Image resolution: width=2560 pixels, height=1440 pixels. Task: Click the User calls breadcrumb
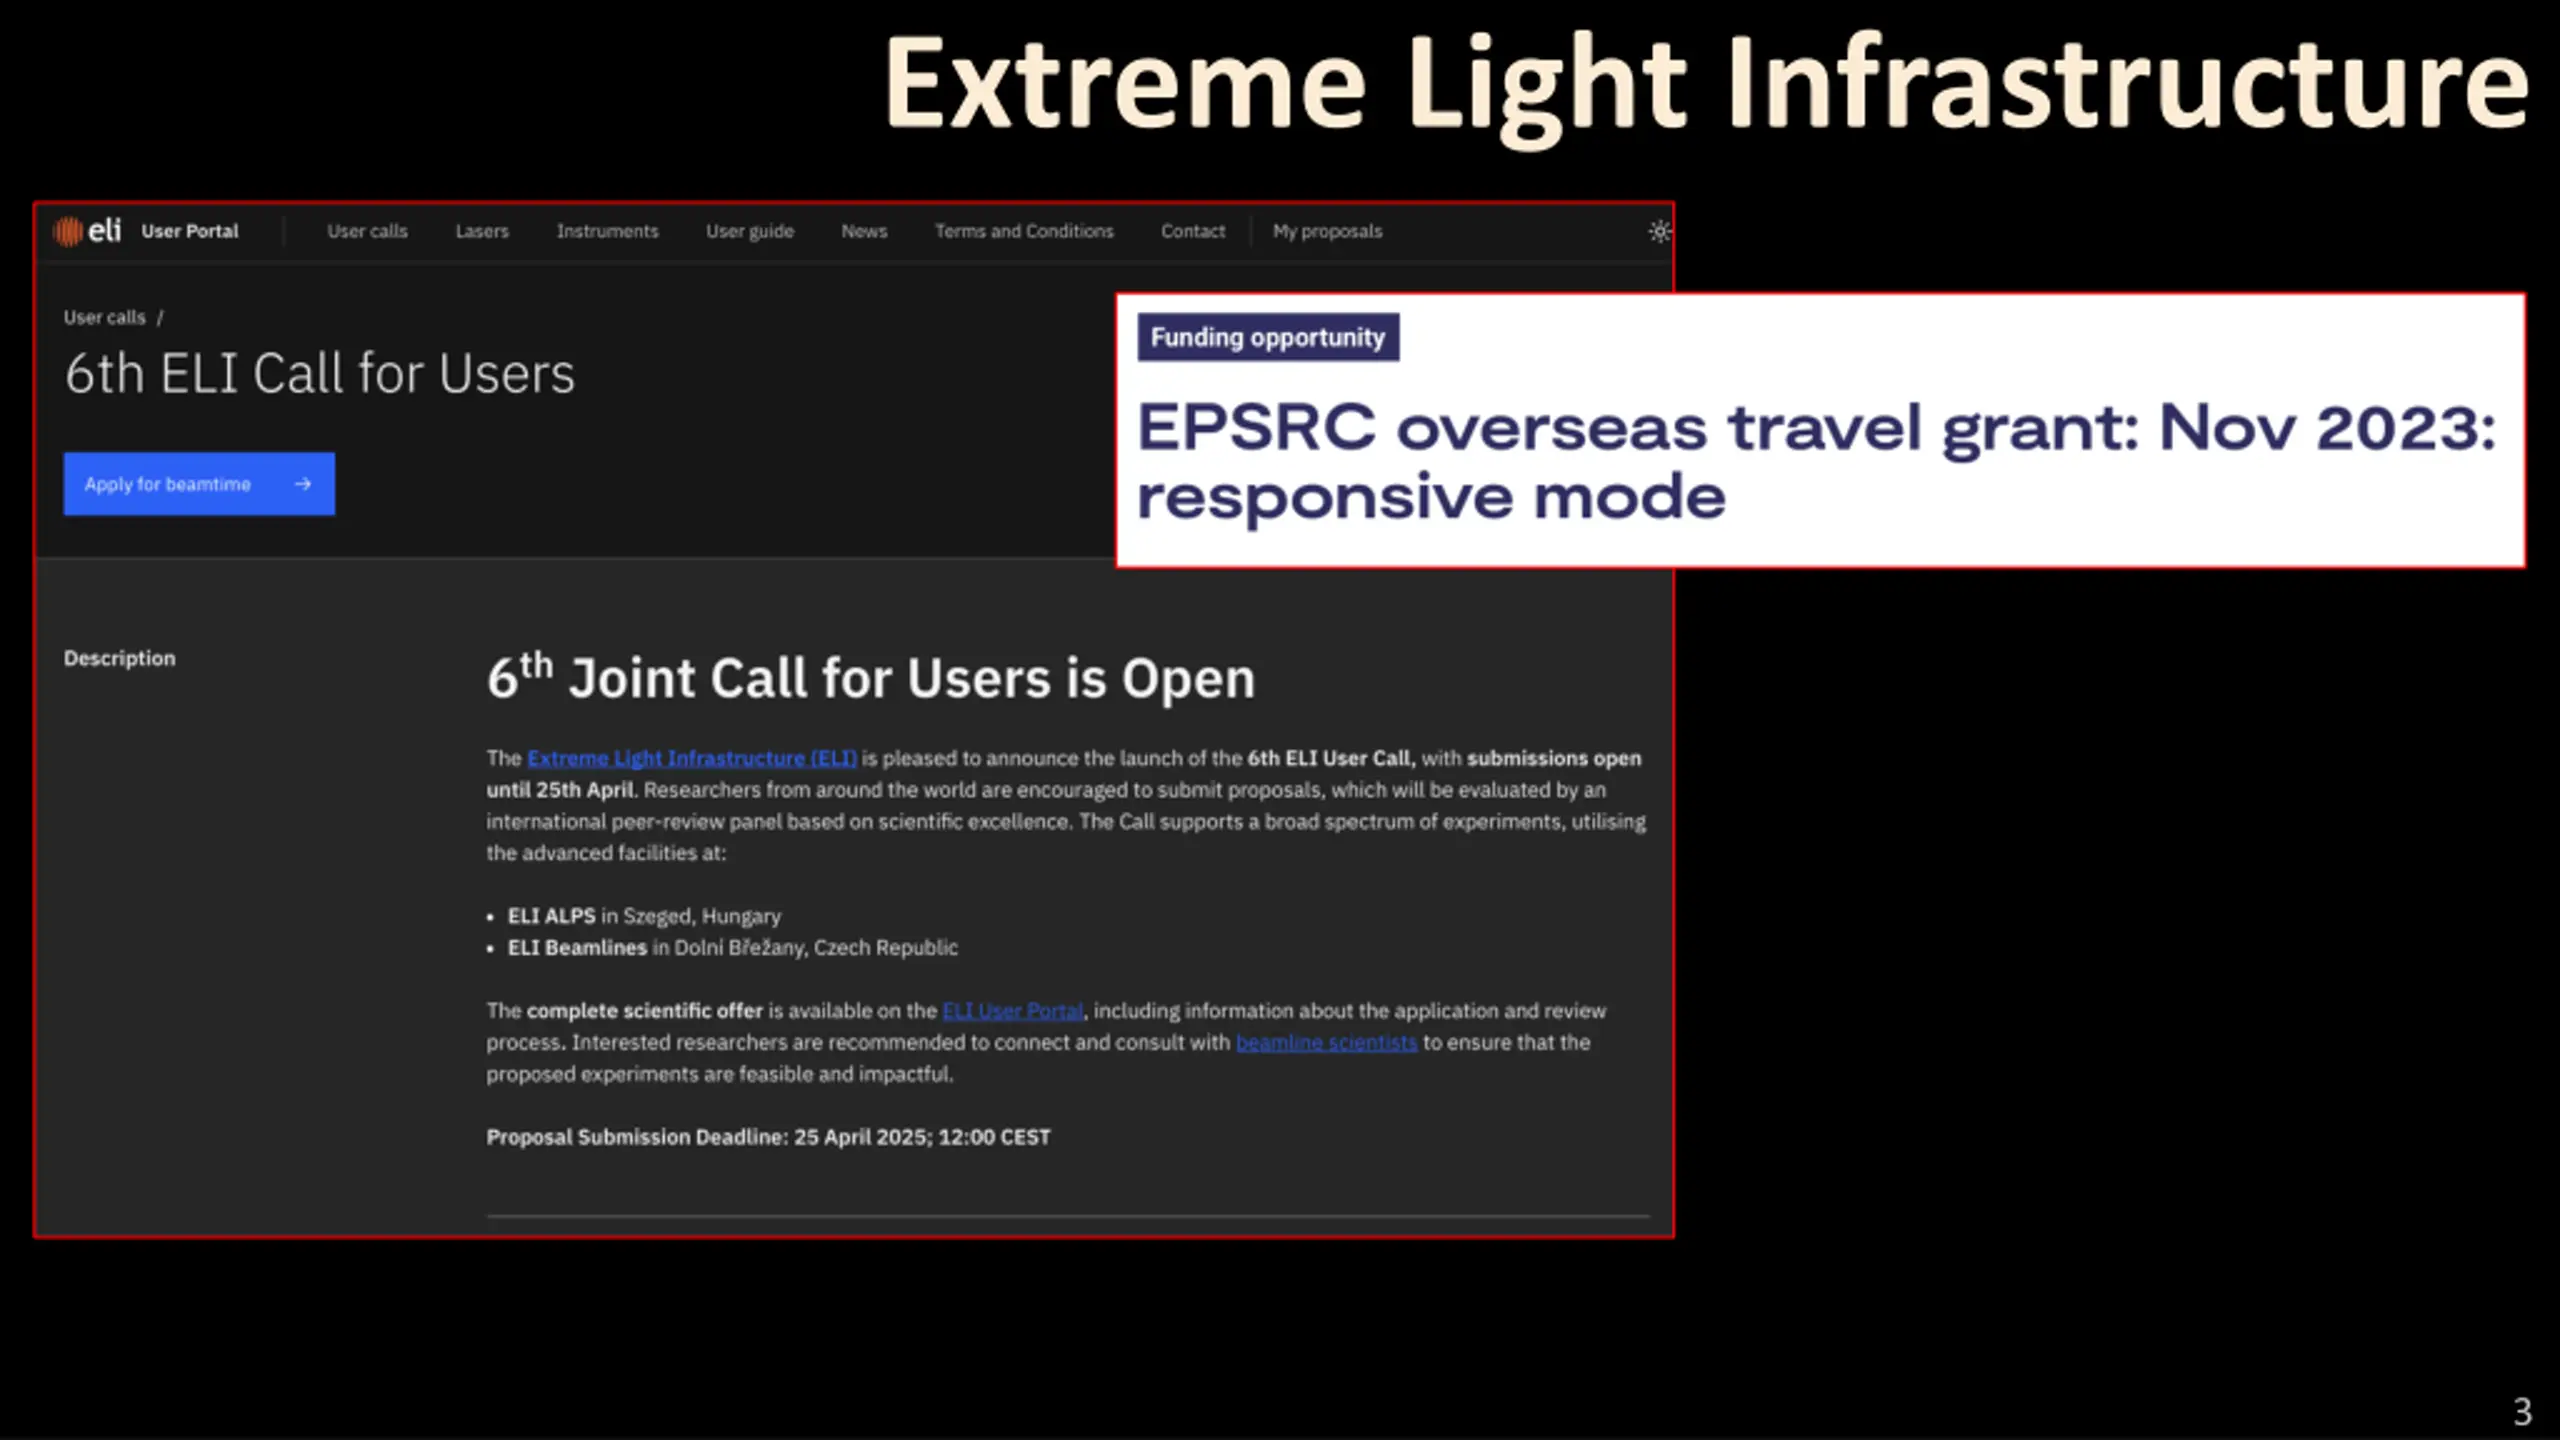coord(105,317)
